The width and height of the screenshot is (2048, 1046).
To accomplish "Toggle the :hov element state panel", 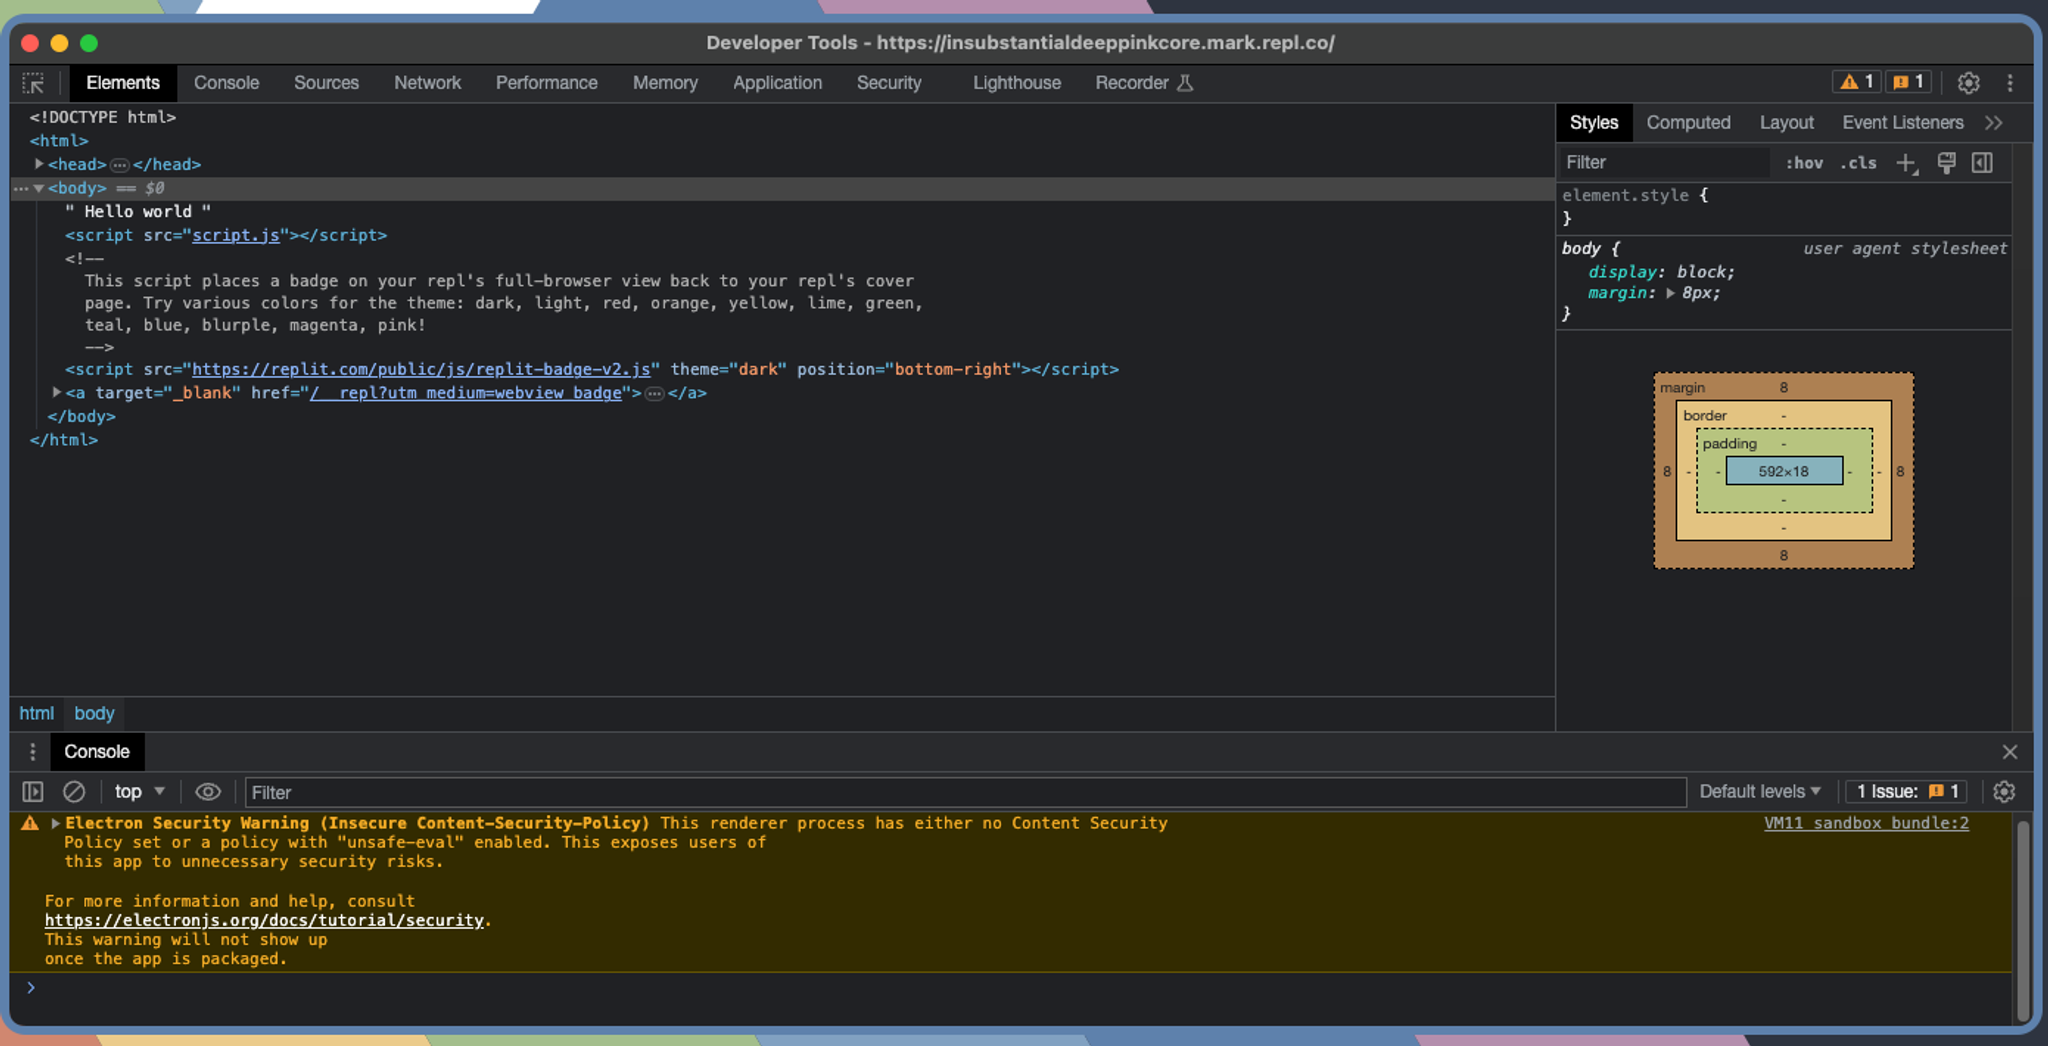I will [1804, 163].
